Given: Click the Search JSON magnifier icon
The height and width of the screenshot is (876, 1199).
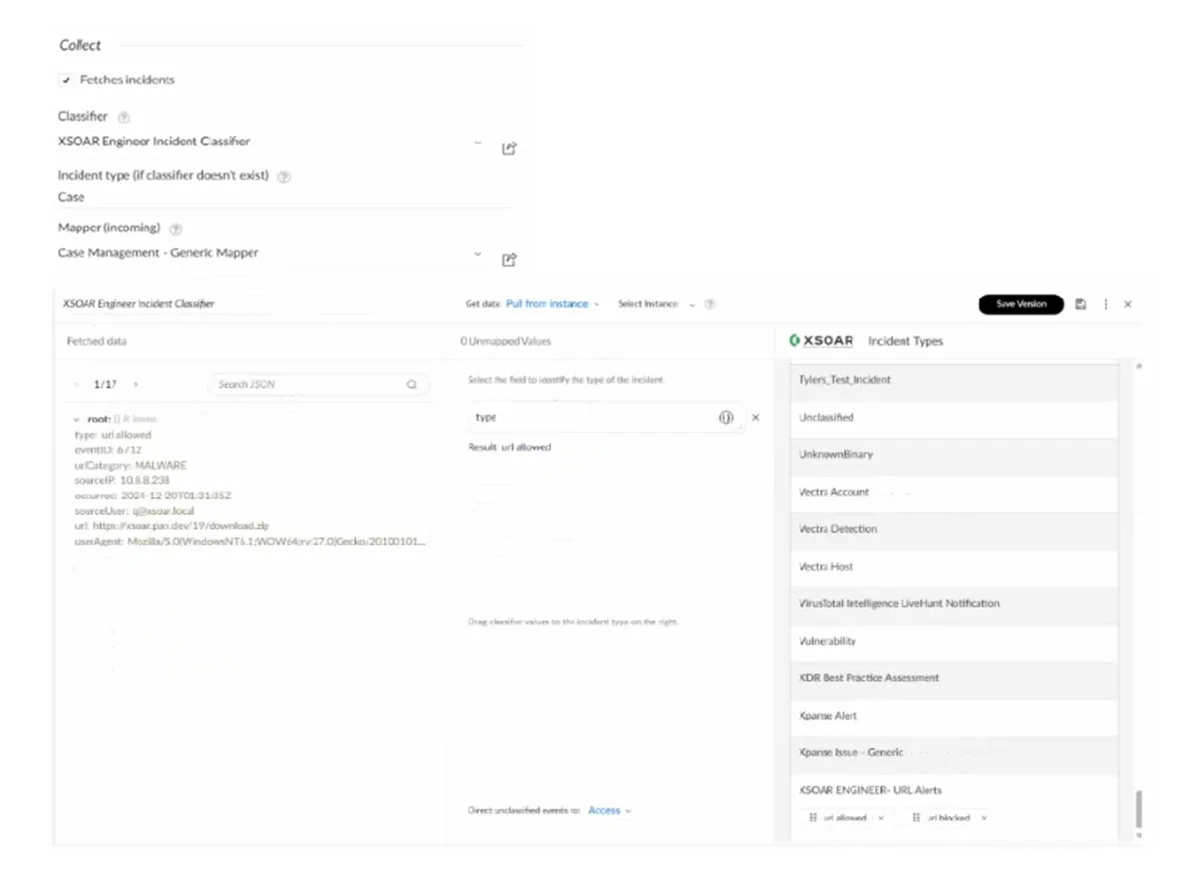Looking at the screenshot, I should coord(411,384).
